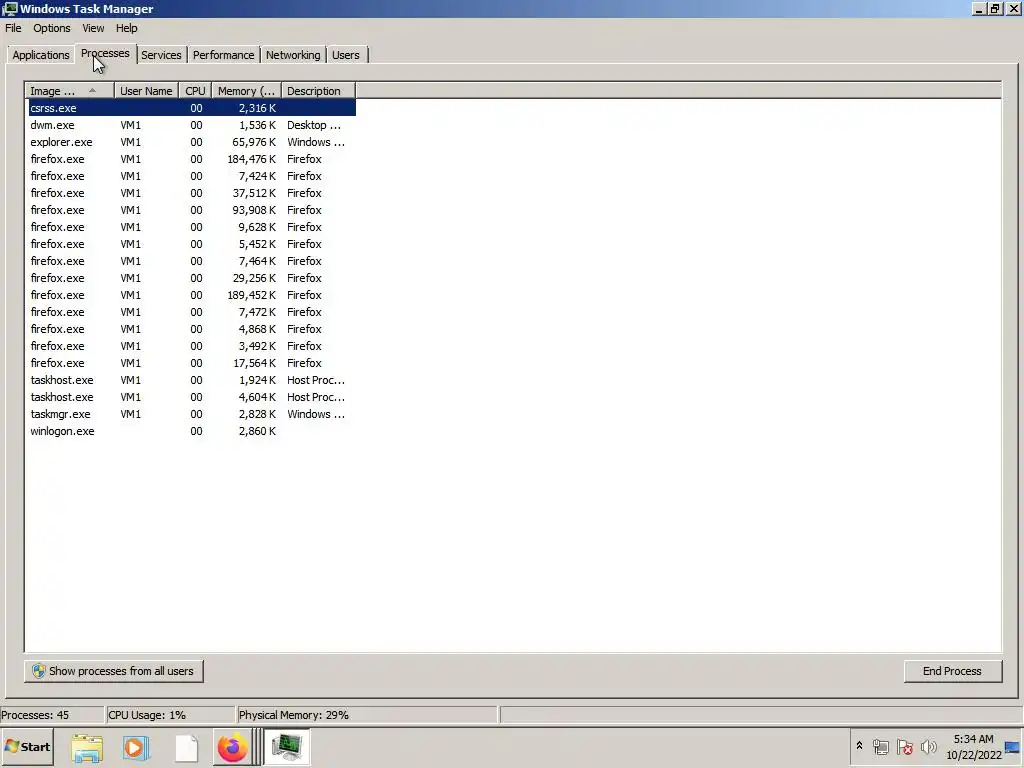
Task: Go to the Networking tab
Action: pyautogui.click(x=293, y=55)
